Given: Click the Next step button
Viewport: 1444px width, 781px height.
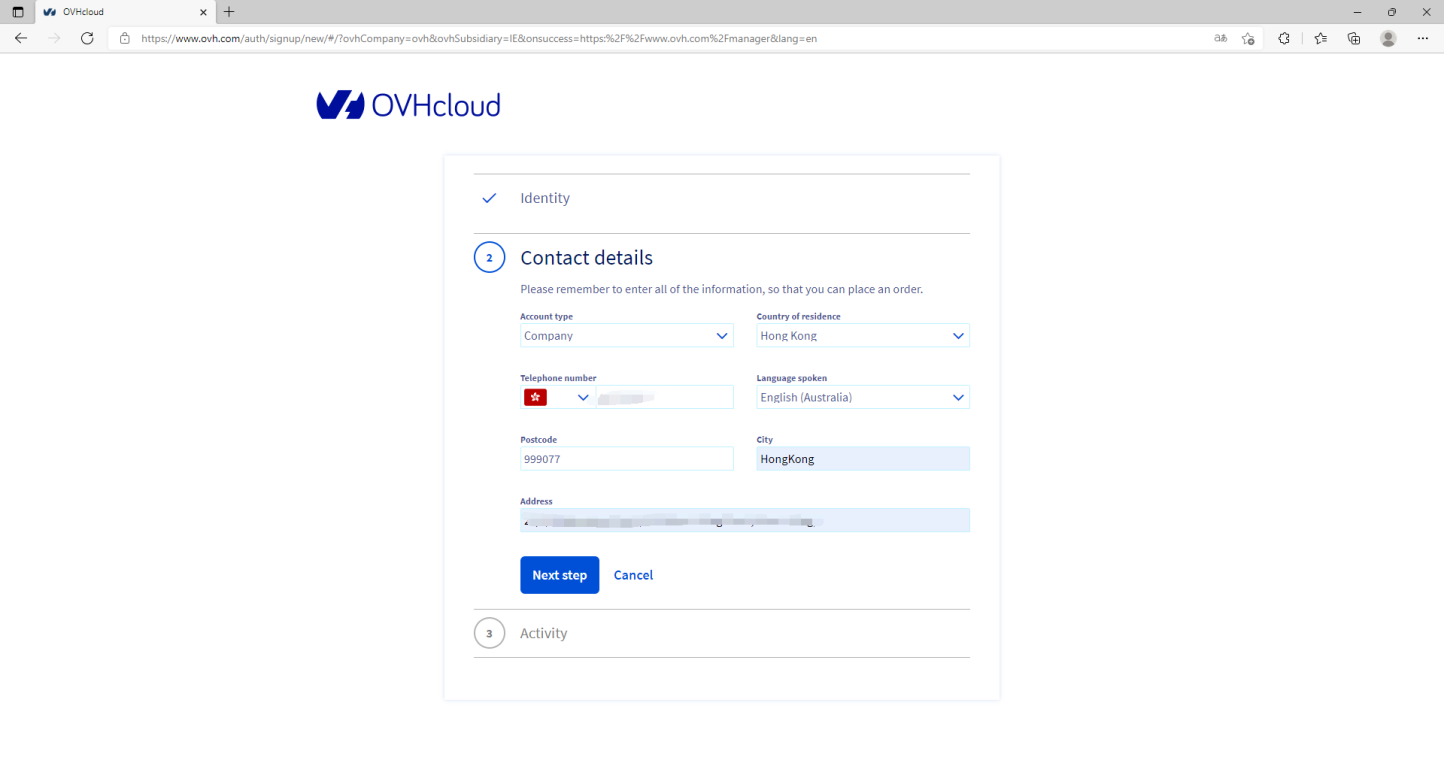Looking at the screenshot, I should coord(559,575).
